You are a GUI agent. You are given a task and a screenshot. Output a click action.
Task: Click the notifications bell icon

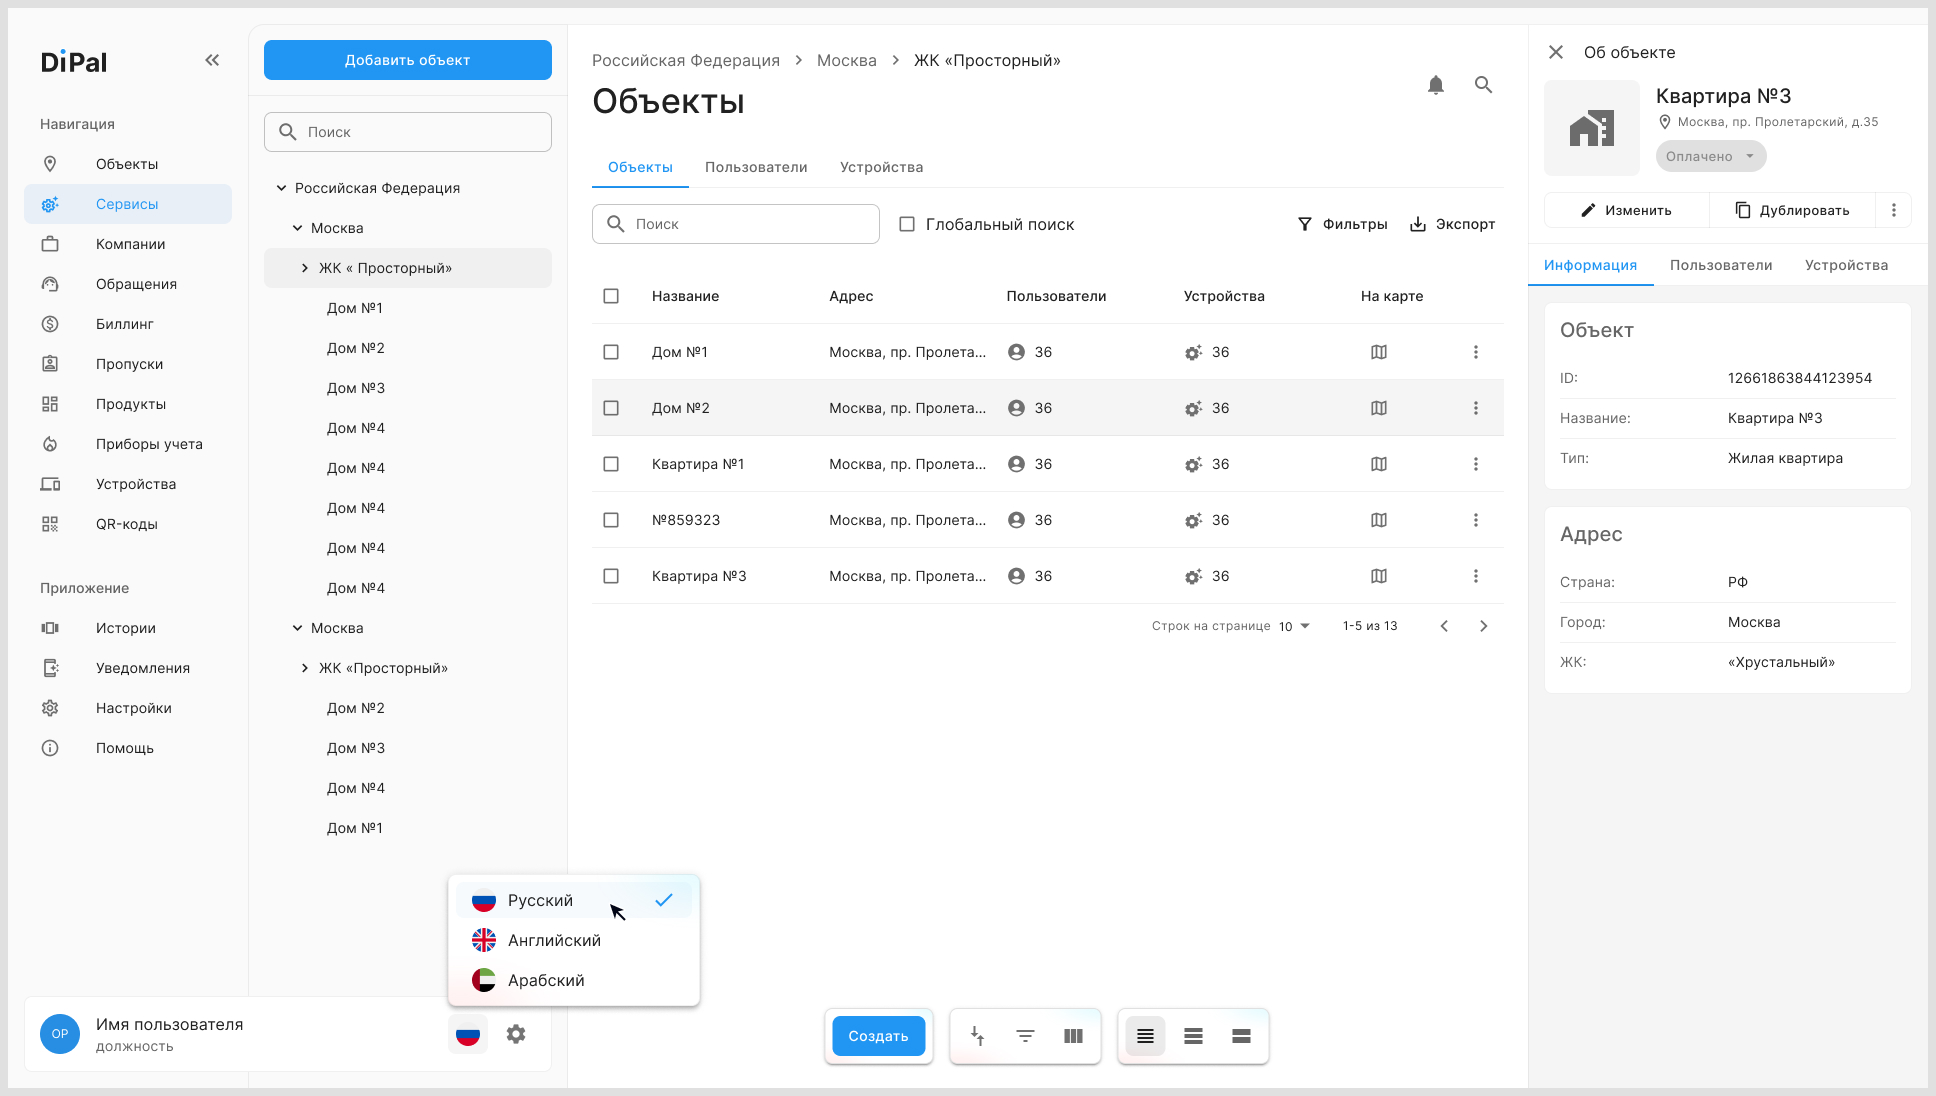pyautogui.click(x=1436, y=85)
